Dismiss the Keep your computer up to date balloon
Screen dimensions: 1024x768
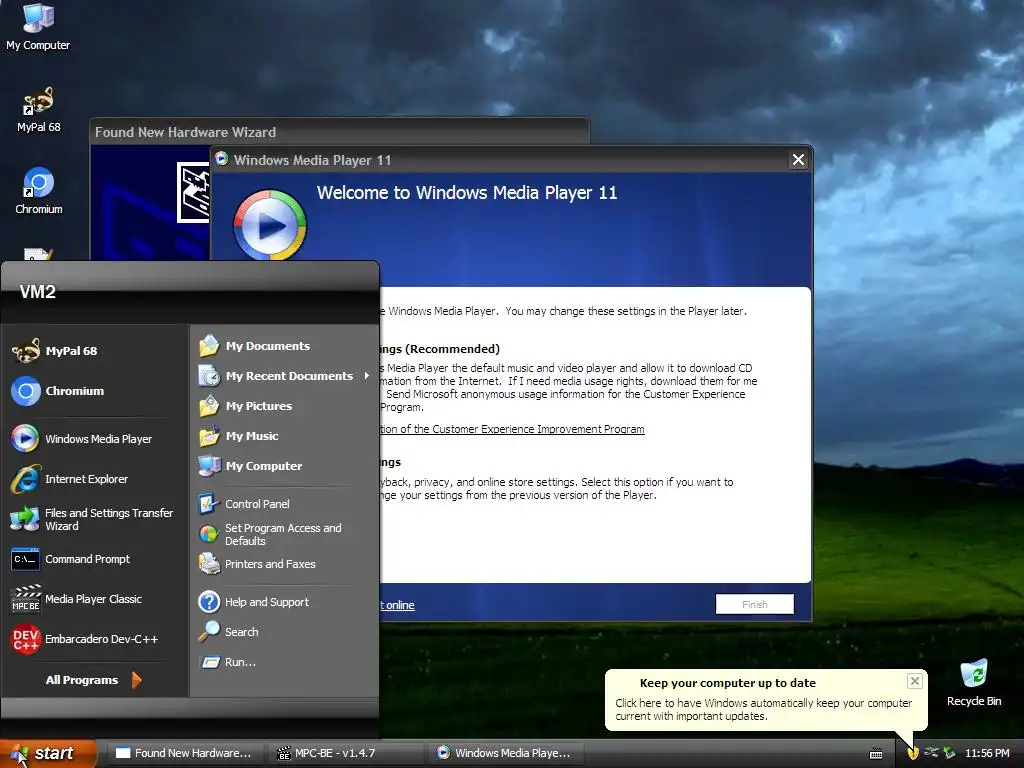(914, 681)
